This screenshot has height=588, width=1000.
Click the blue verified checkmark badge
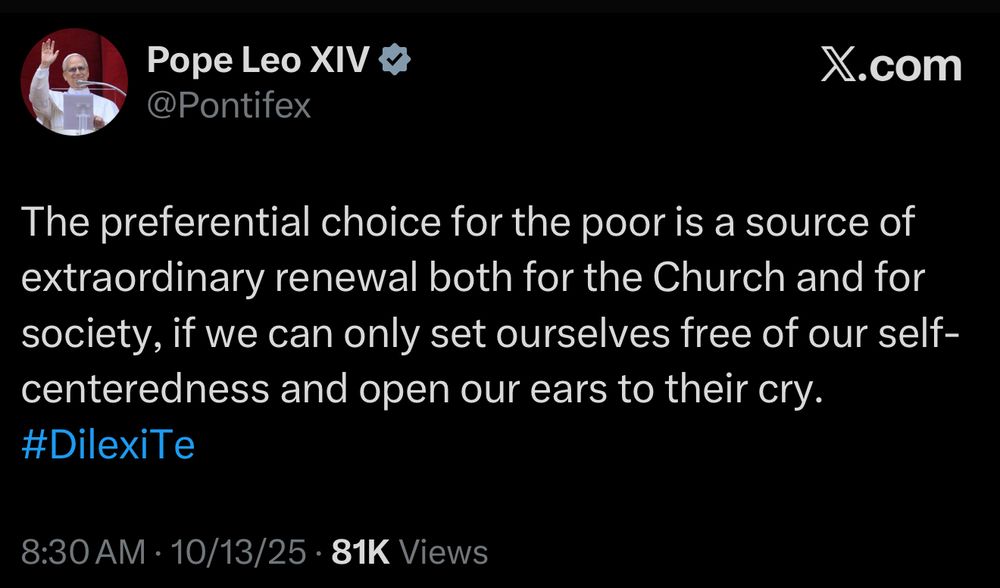point(396,62)
